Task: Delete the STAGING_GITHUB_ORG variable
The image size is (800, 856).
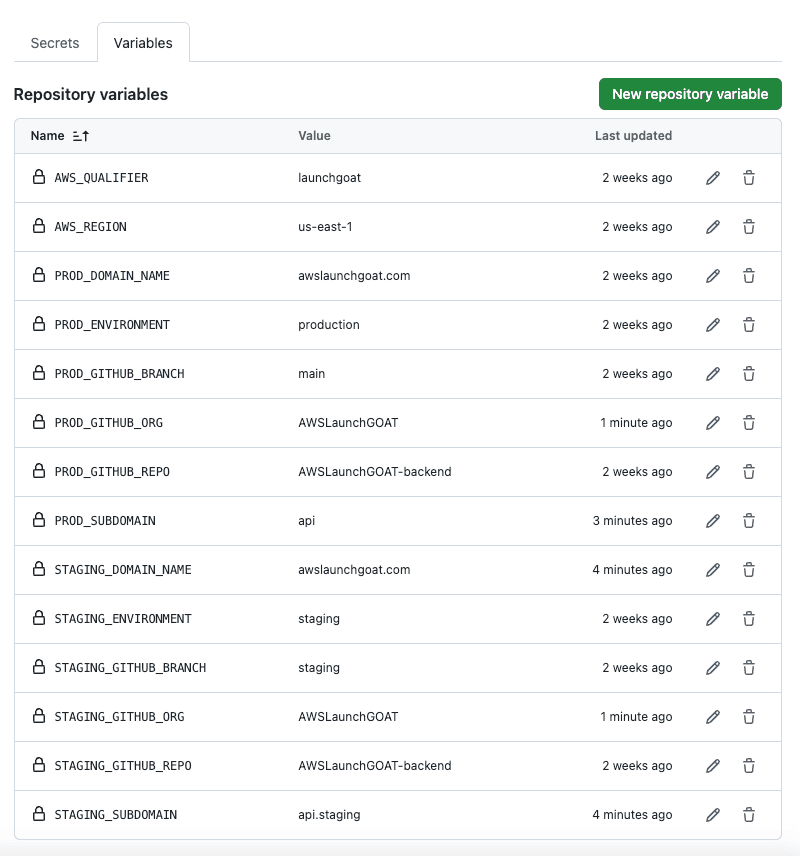Action: [749, 717]
